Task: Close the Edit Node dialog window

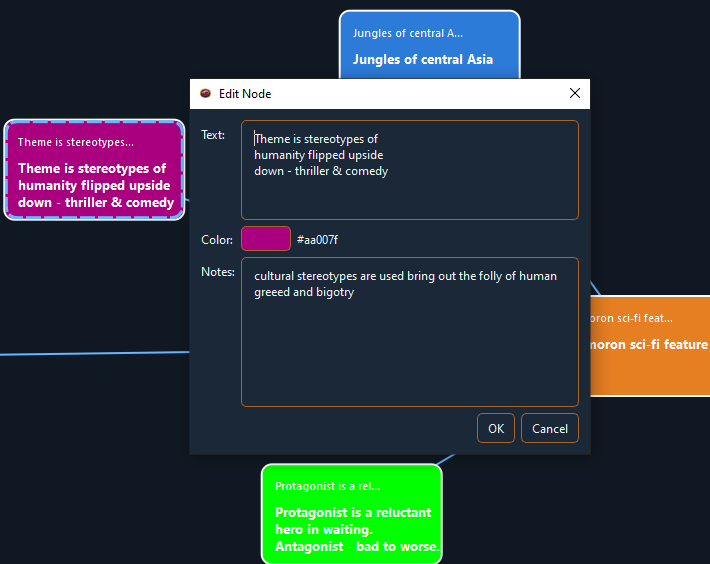Action: point(575,93)
